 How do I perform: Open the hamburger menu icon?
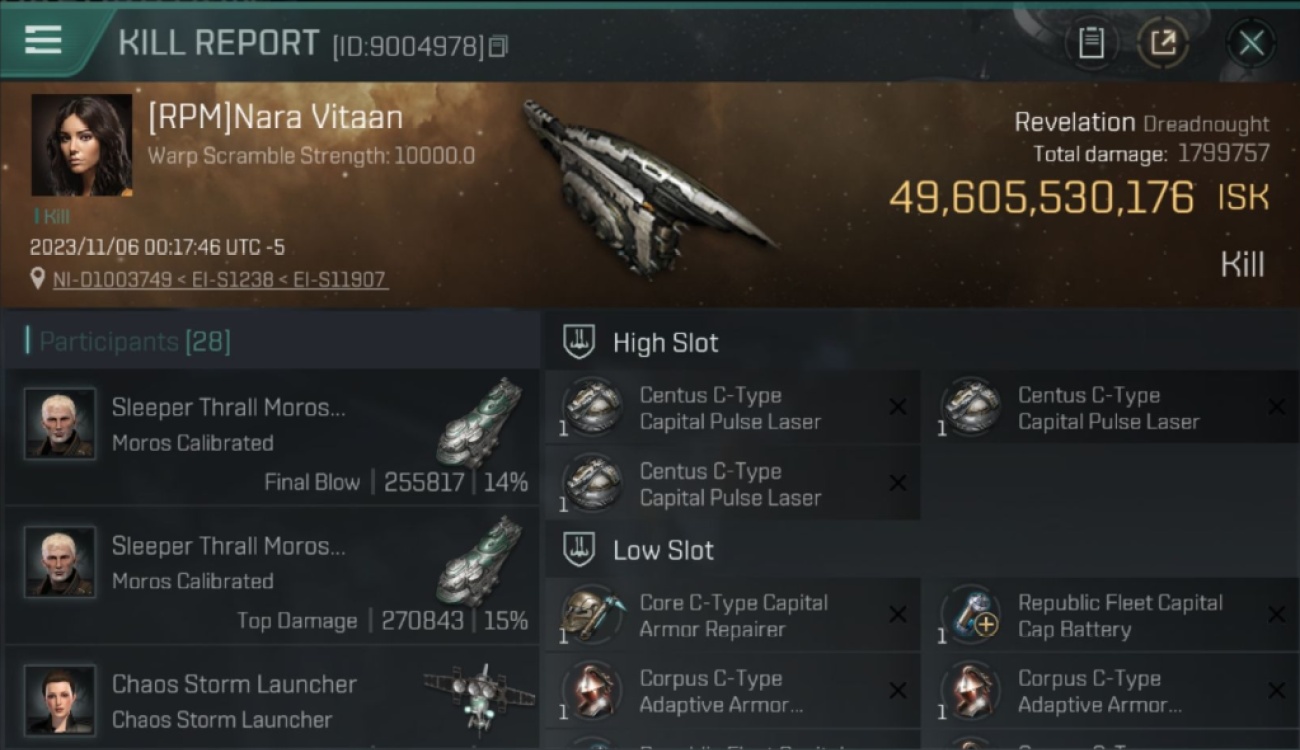(43, 40)
